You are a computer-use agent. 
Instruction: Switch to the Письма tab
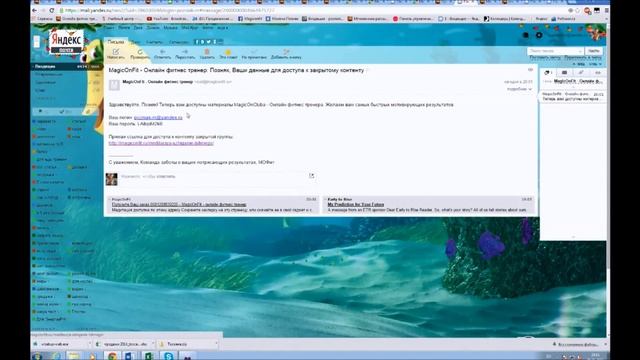click(116, 42)
